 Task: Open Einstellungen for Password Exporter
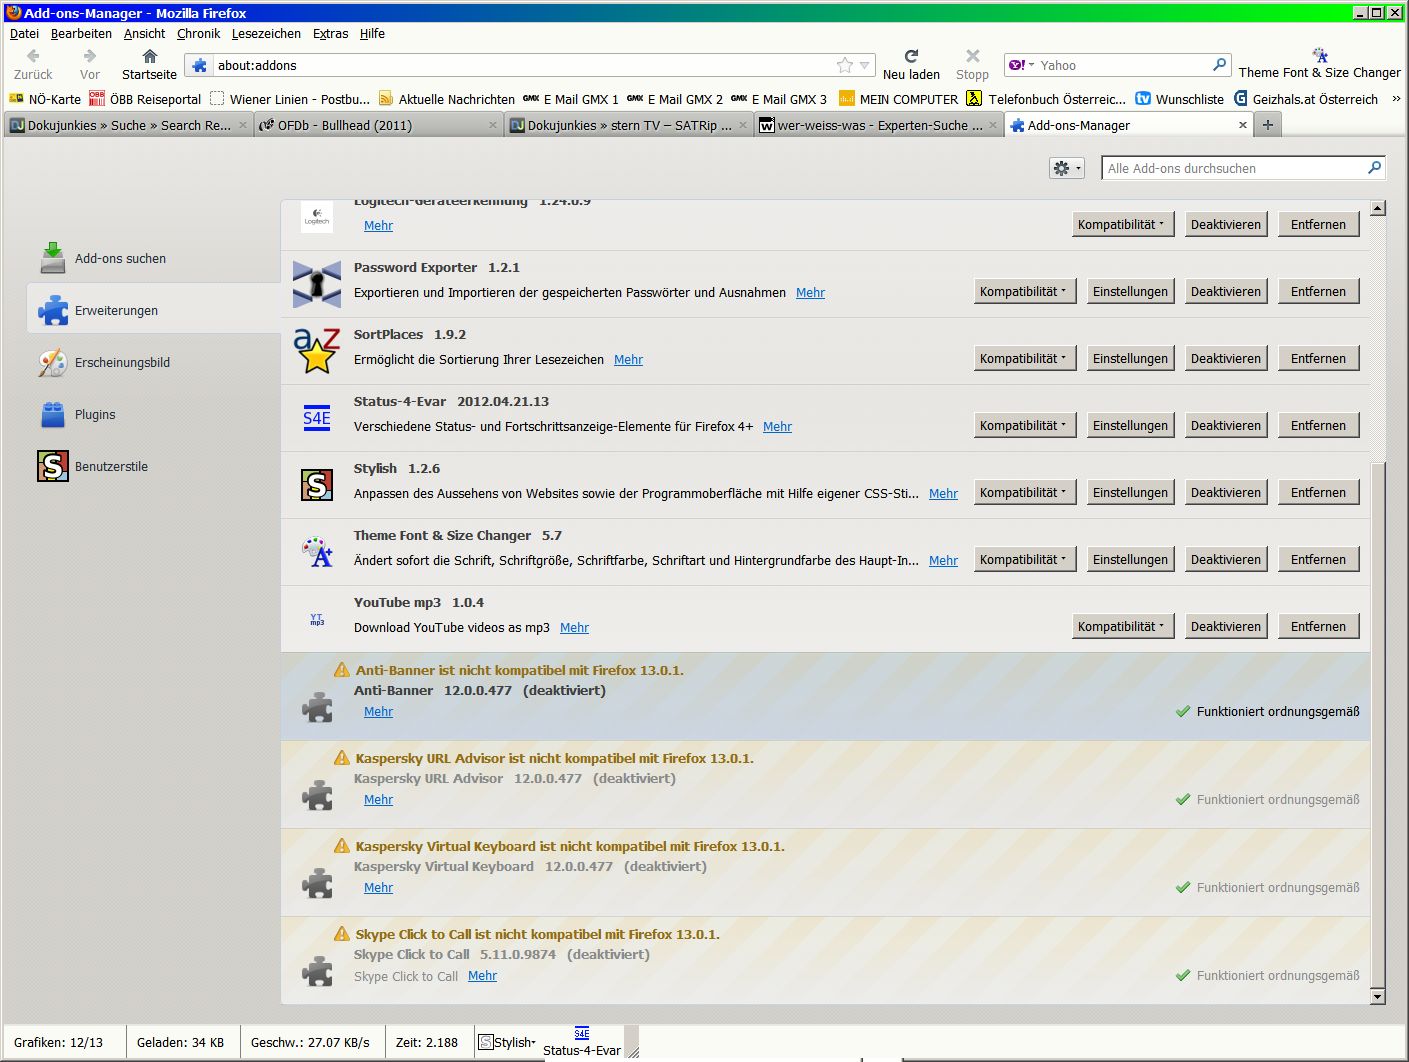coord(1130,291)
